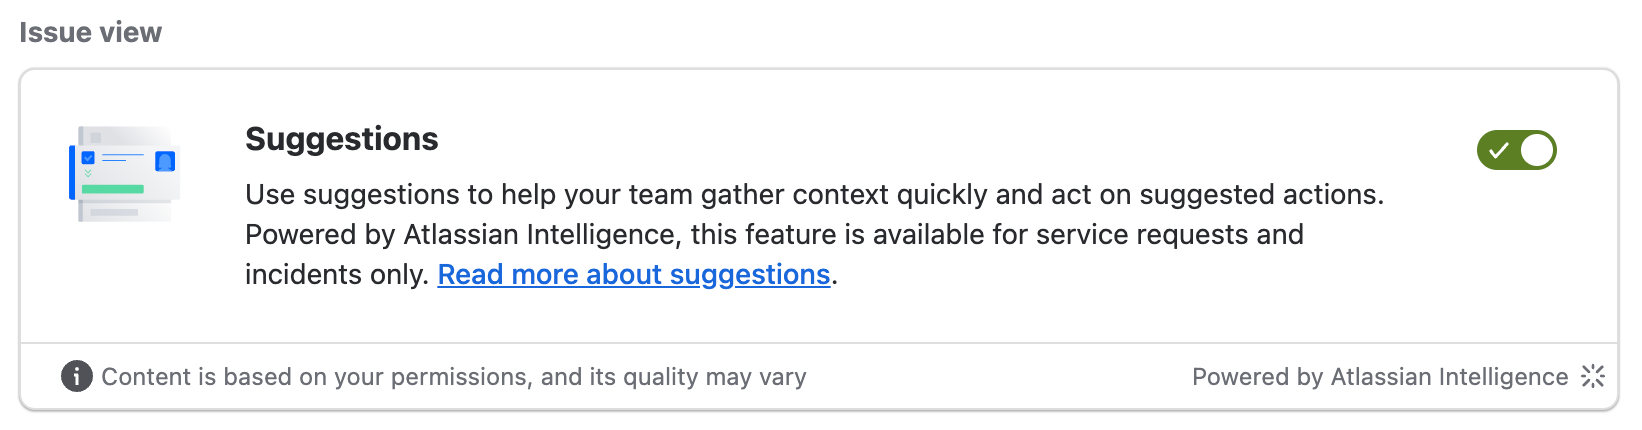The image size is (1642, 430).
Task: Click the Suggestions feature illustration
Action: 125,173
